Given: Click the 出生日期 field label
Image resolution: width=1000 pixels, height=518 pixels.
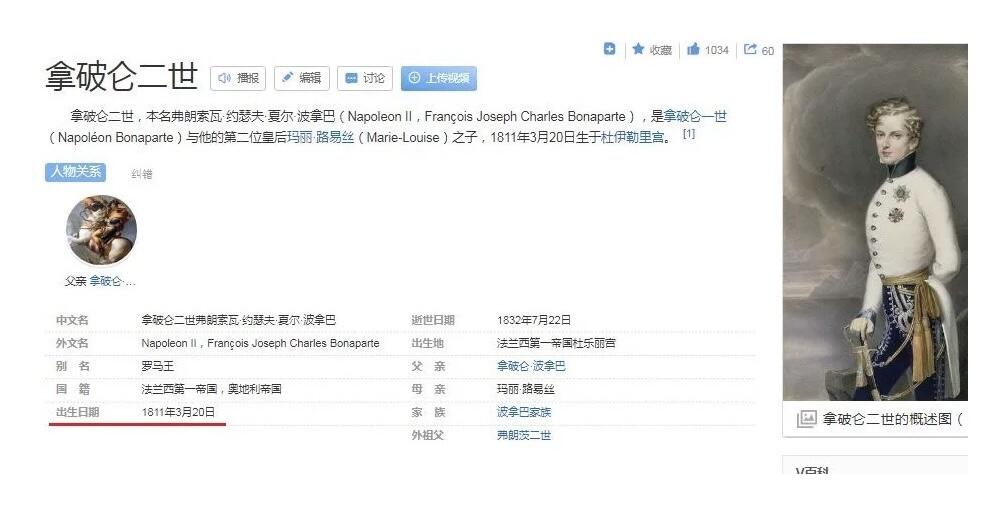Looking at the screenshot, I should tap(77, 412).
